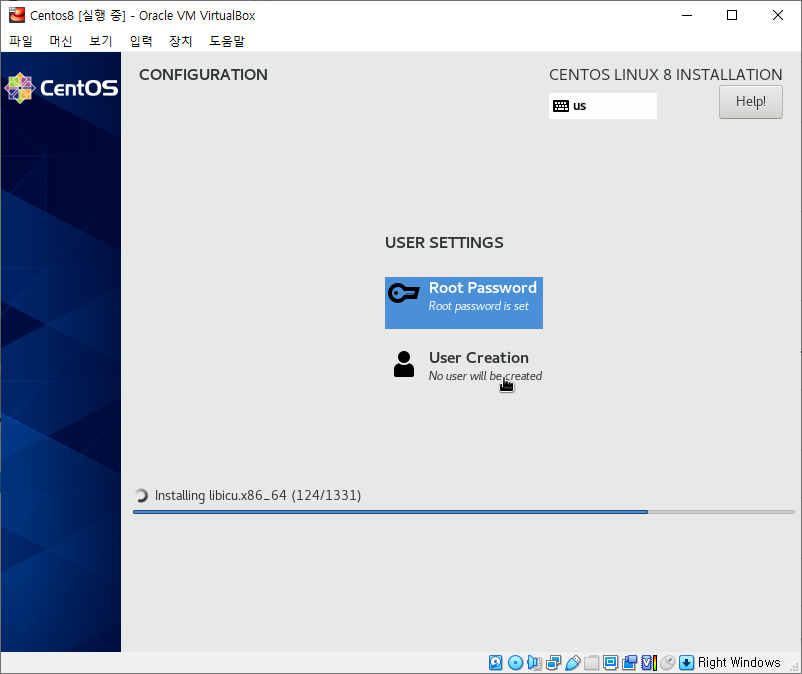Click the USB devices status icon

(572, 663)
